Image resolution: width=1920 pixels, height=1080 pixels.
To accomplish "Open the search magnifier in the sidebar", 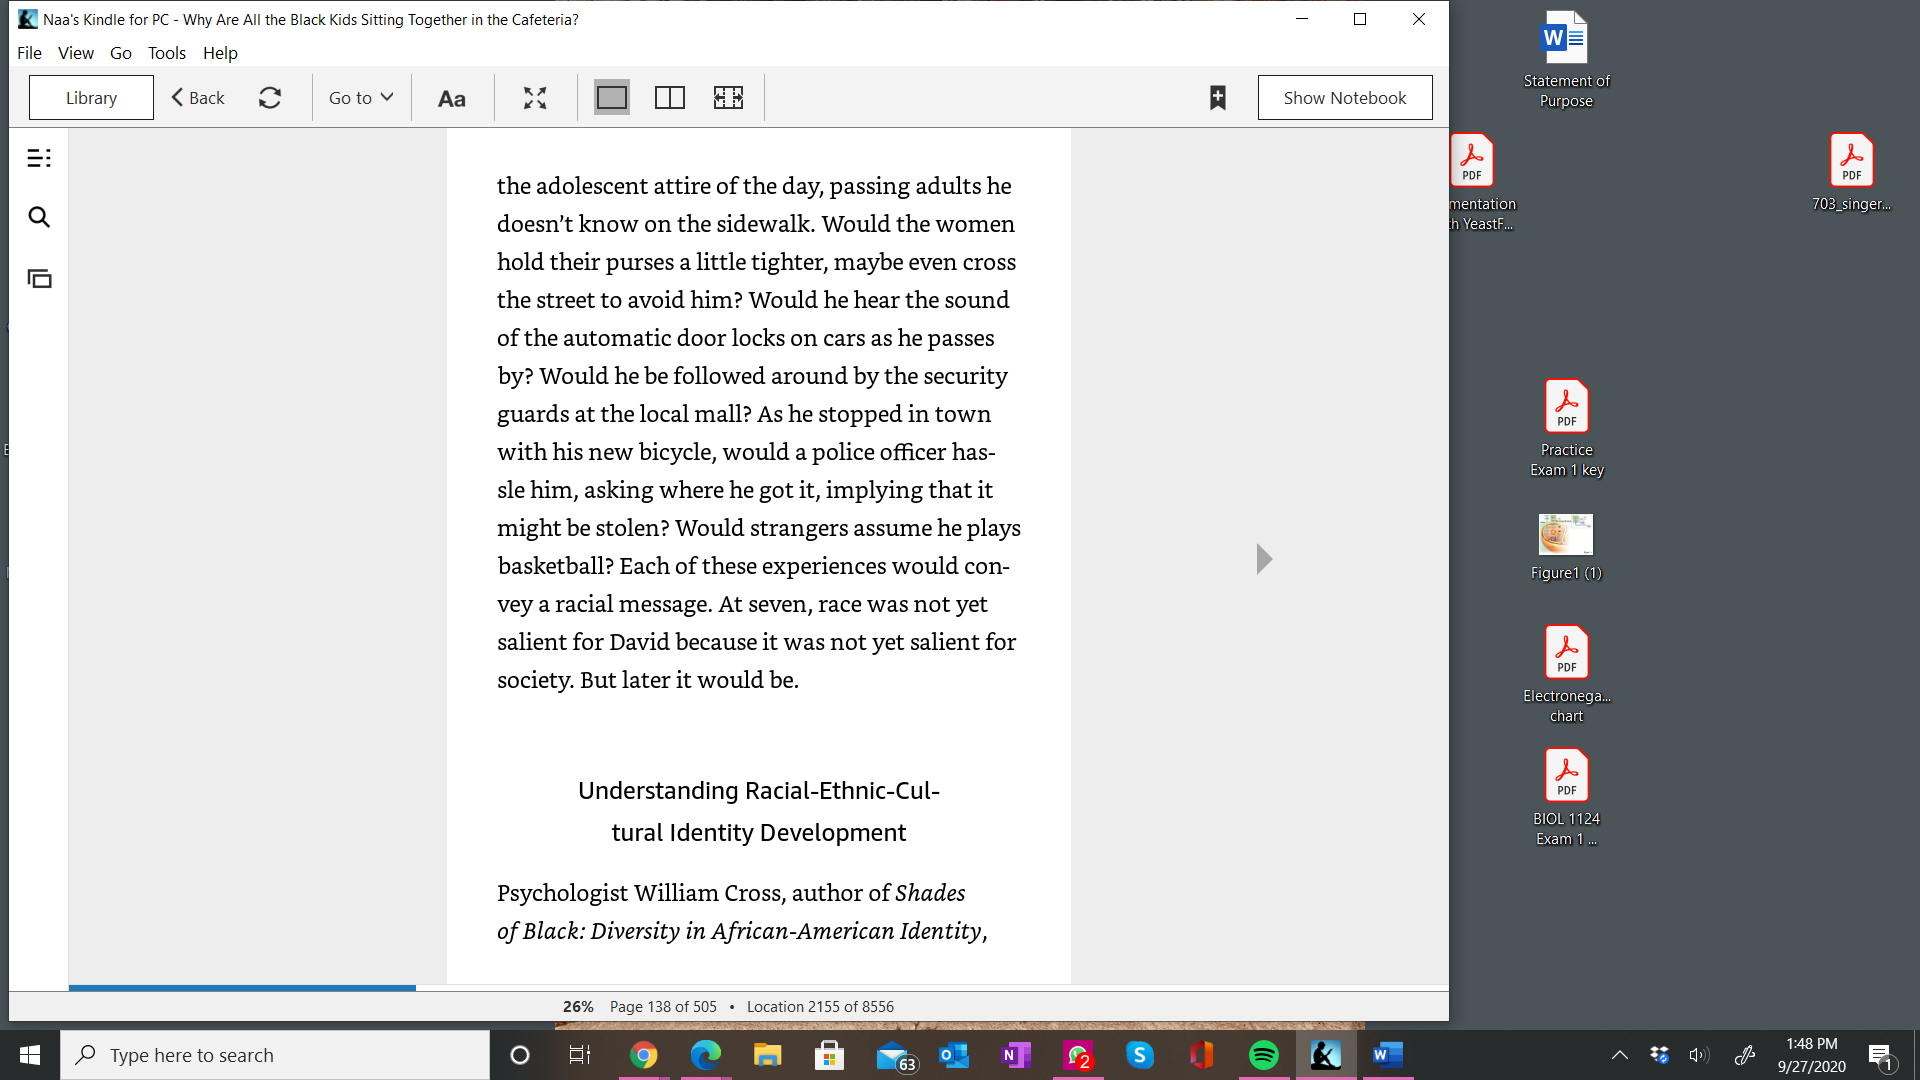I will [39, 217].
